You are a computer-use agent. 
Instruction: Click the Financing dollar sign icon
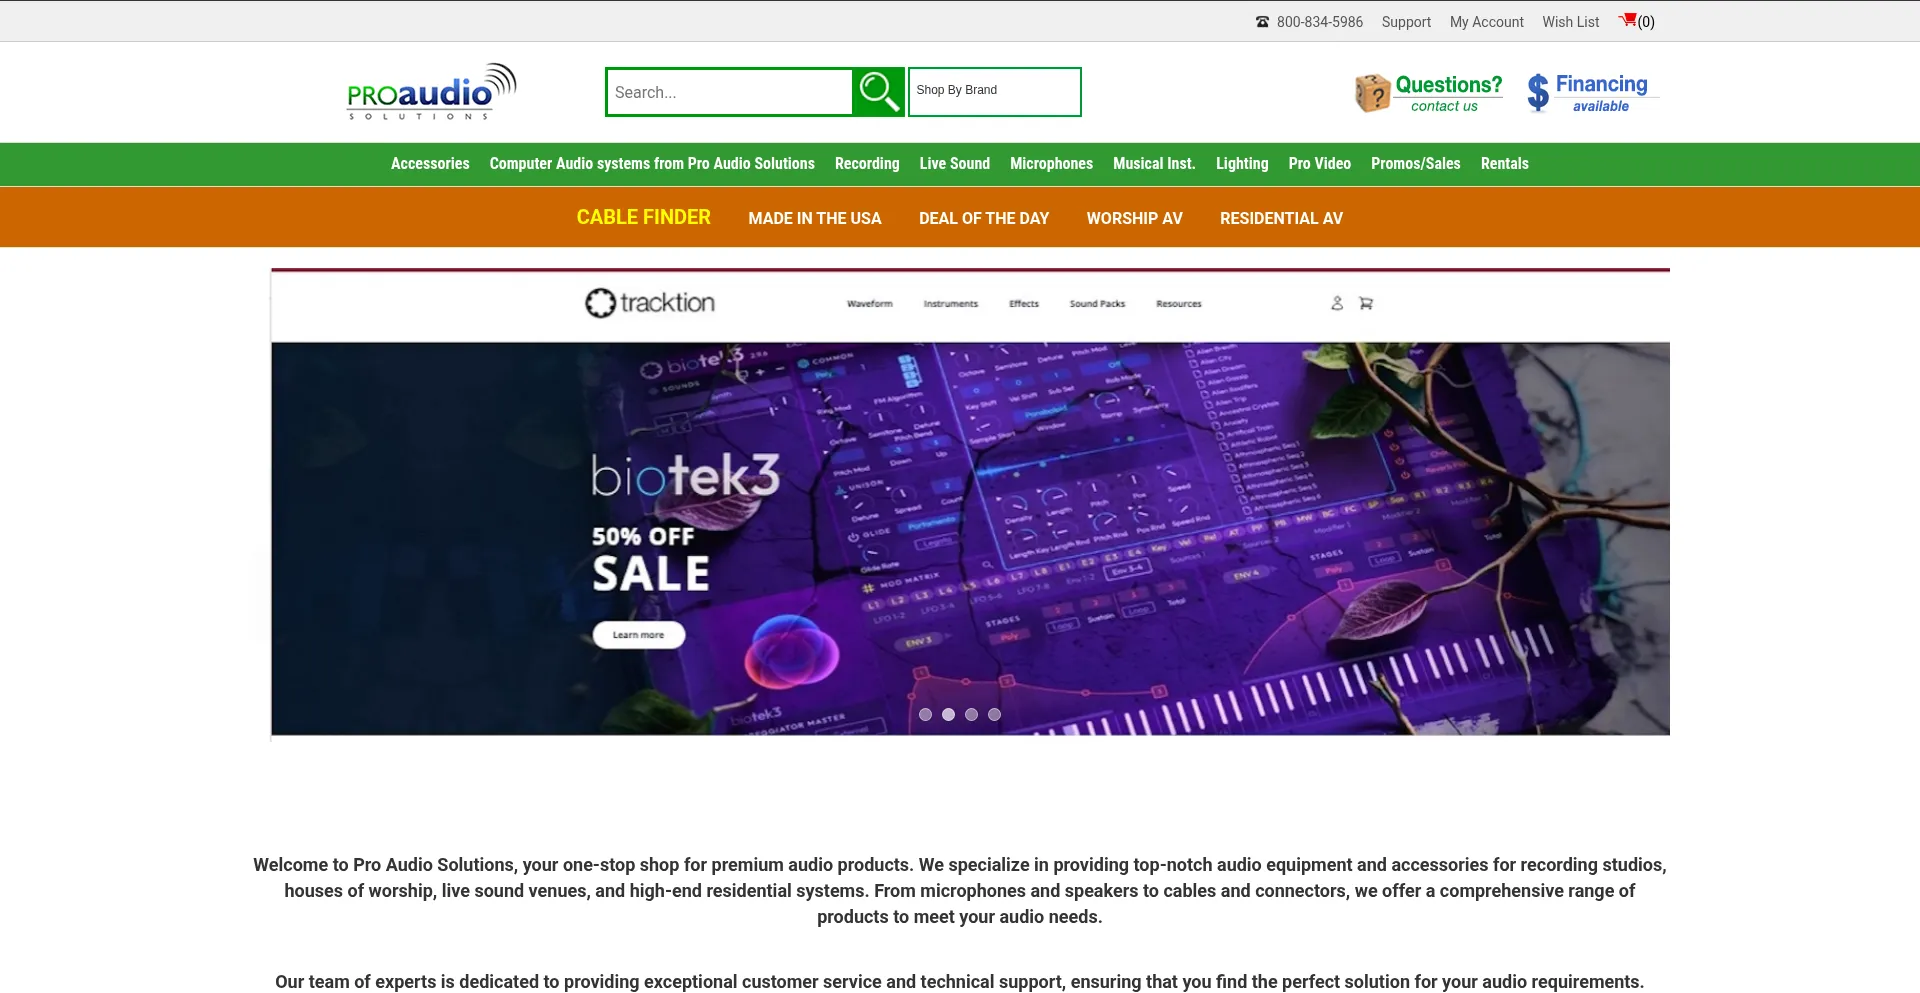[1538, 93]
